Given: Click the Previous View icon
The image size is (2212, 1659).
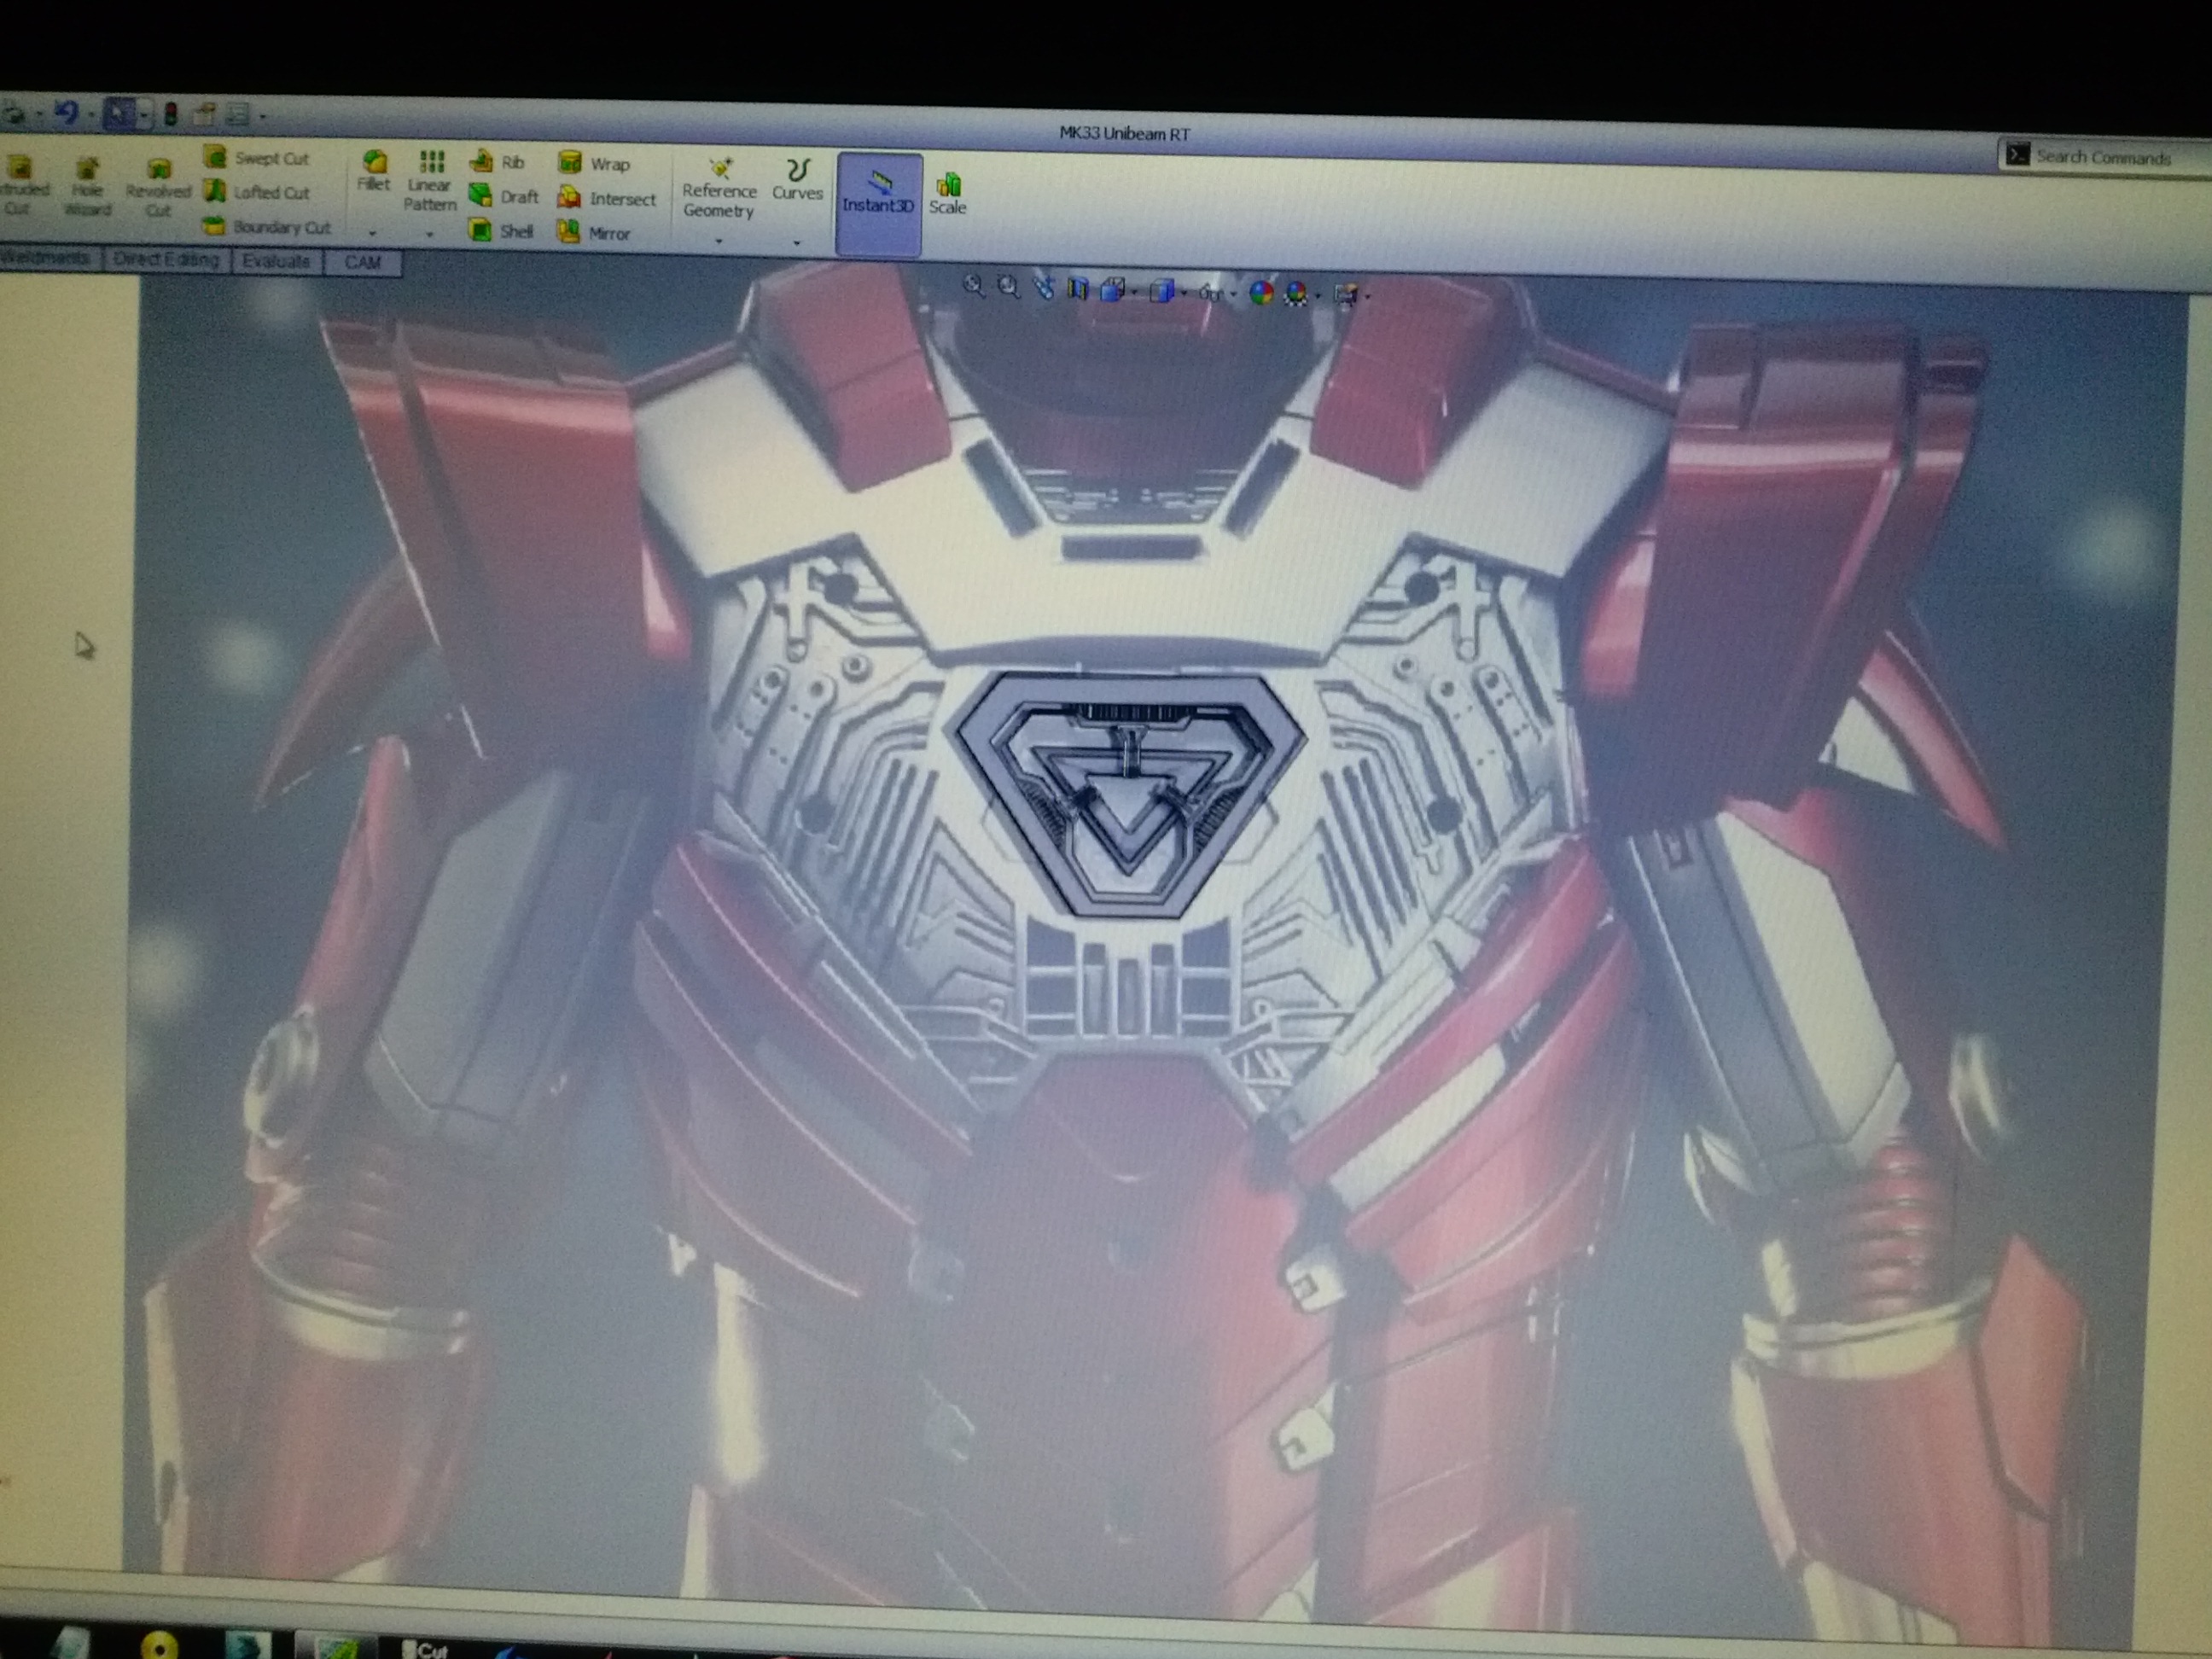Looking at the screenshot, I should tap(1043, 288).
